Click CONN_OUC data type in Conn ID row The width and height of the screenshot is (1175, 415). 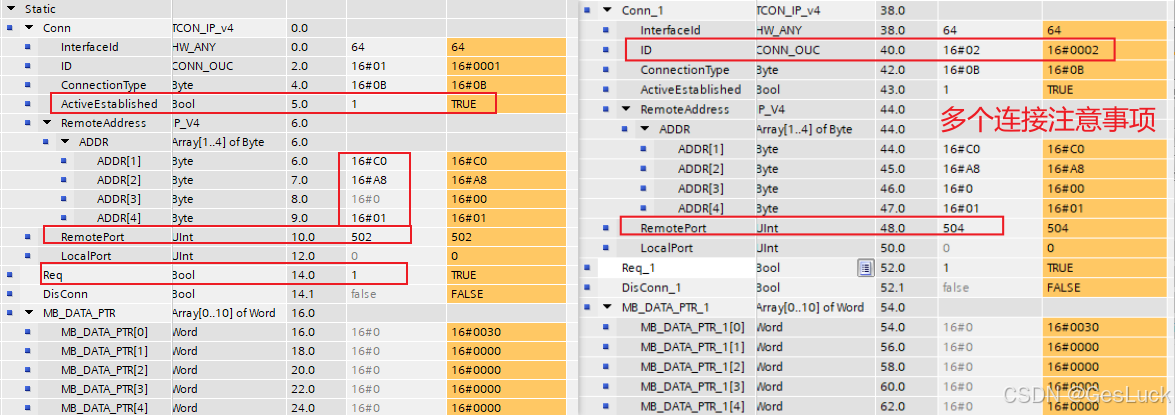tap(202, 66)
